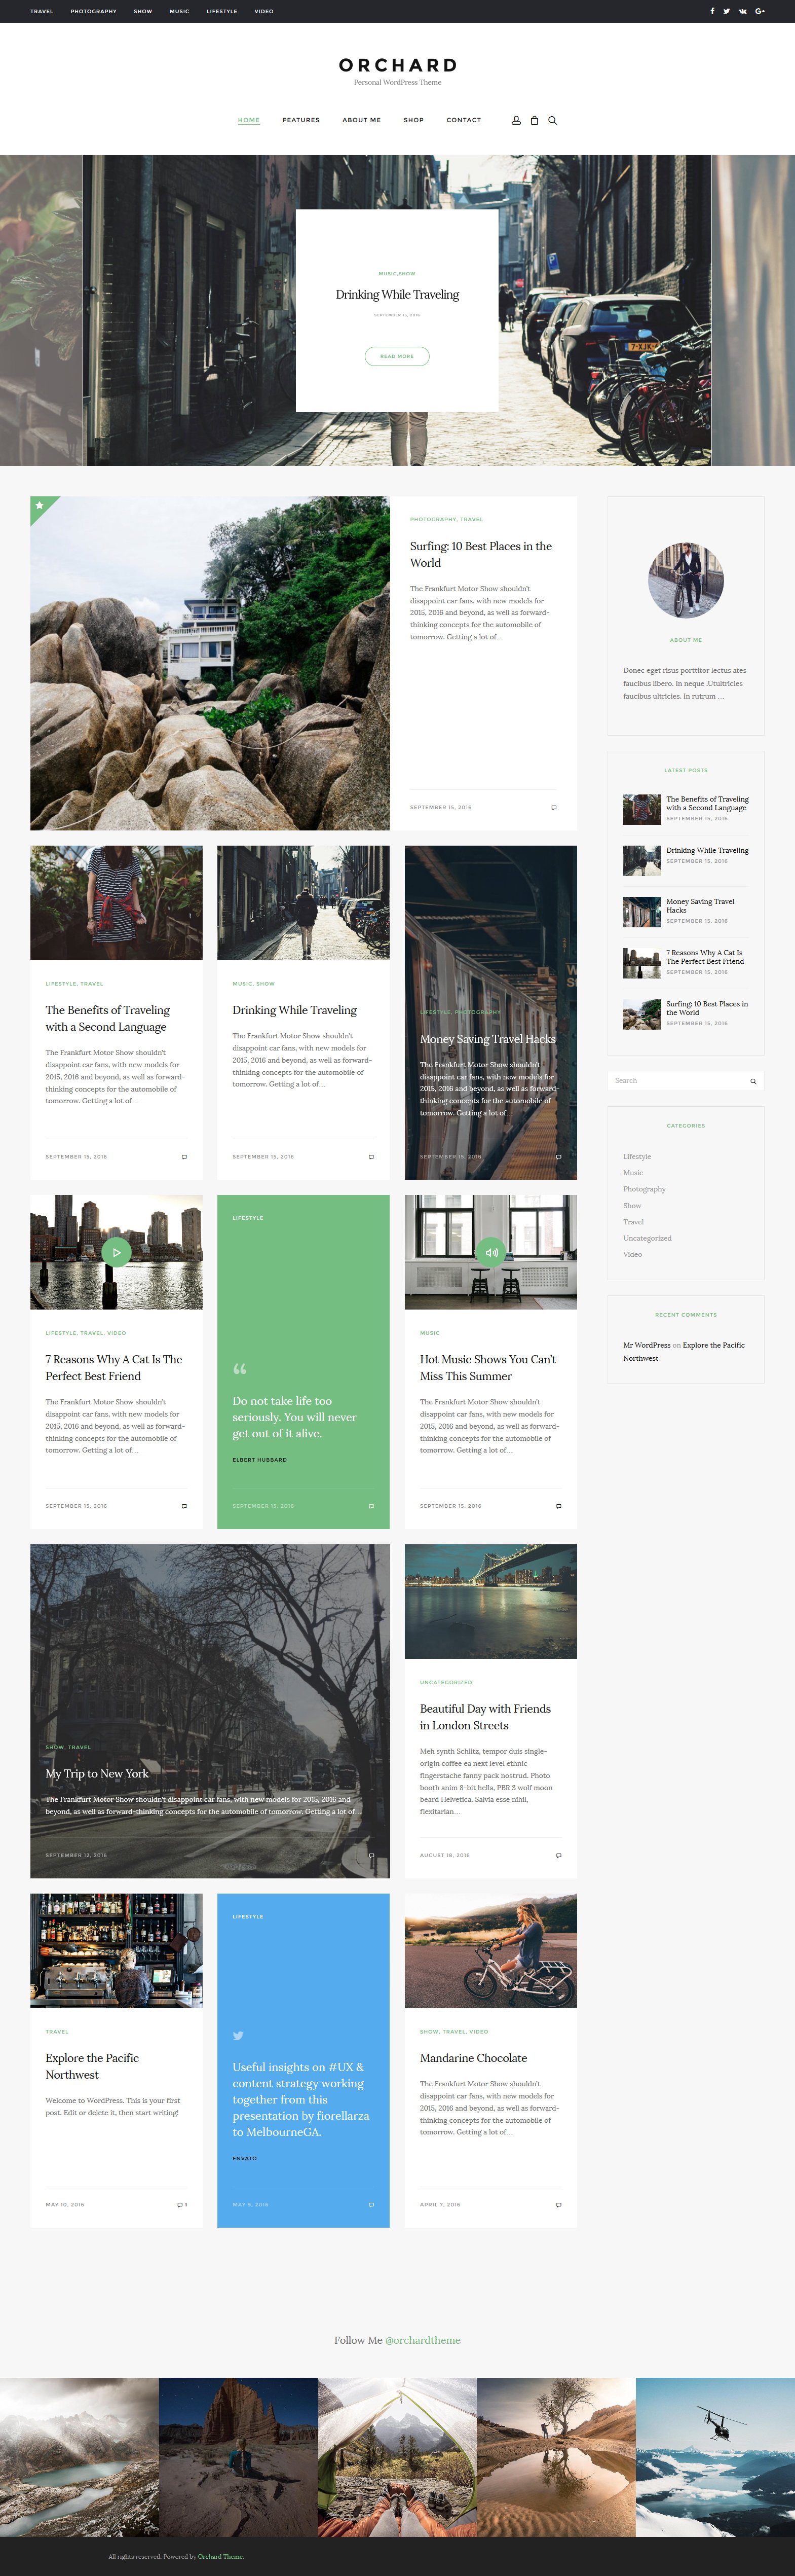Click comment icon on Surfing 10 Best Places post
The image size is (795, 2576).
[554, 807]
